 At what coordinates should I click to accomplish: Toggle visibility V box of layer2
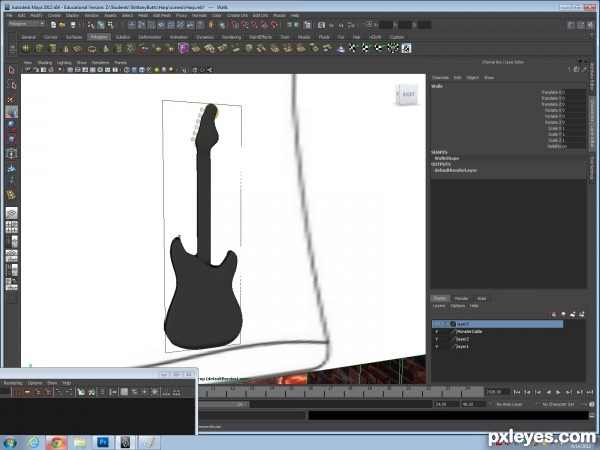(x=437, y=339)
